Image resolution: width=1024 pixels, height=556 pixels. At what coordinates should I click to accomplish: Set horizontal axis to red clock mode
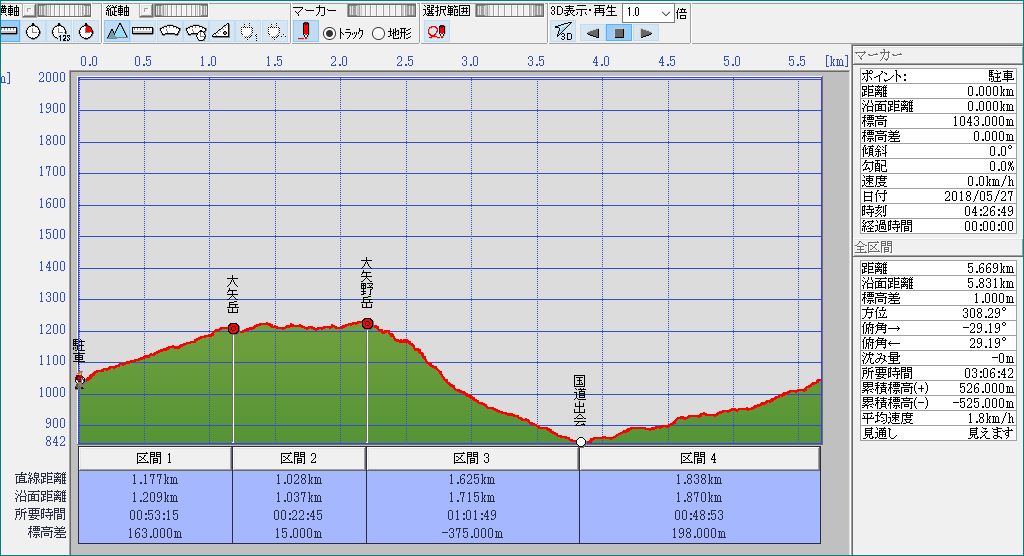pyautogui.click(x=86, y=31)
